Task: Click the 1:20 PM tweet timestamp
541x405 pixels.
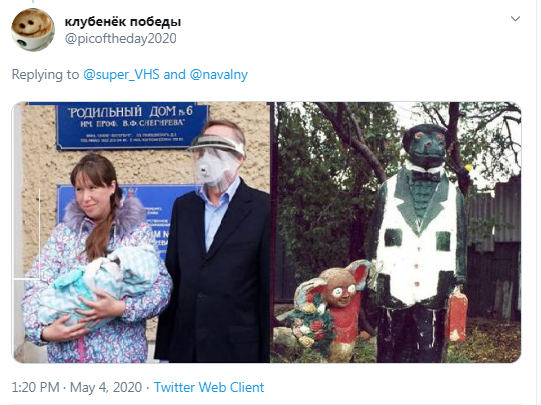Action: click(x=36, y=387)
